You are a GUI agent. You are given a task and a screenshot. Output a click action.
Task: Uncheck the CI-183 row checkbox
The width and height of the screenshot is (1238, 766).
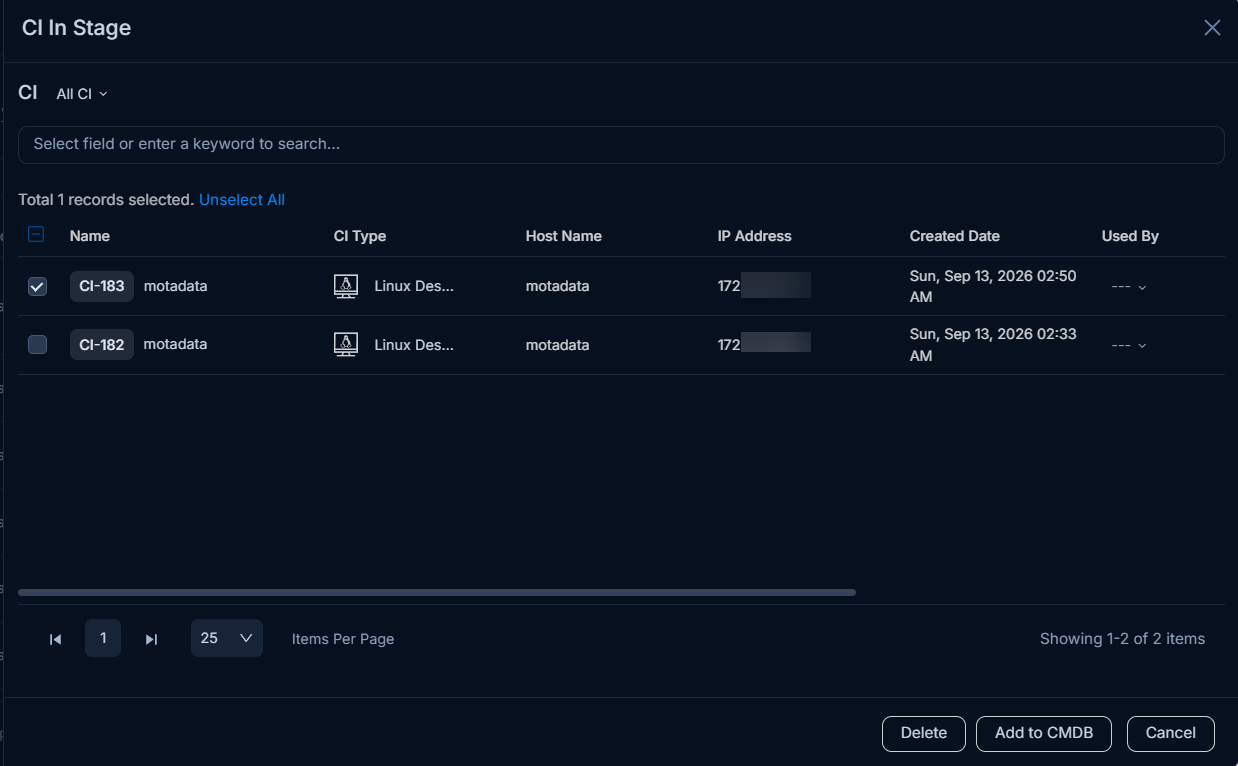[37, 287]
